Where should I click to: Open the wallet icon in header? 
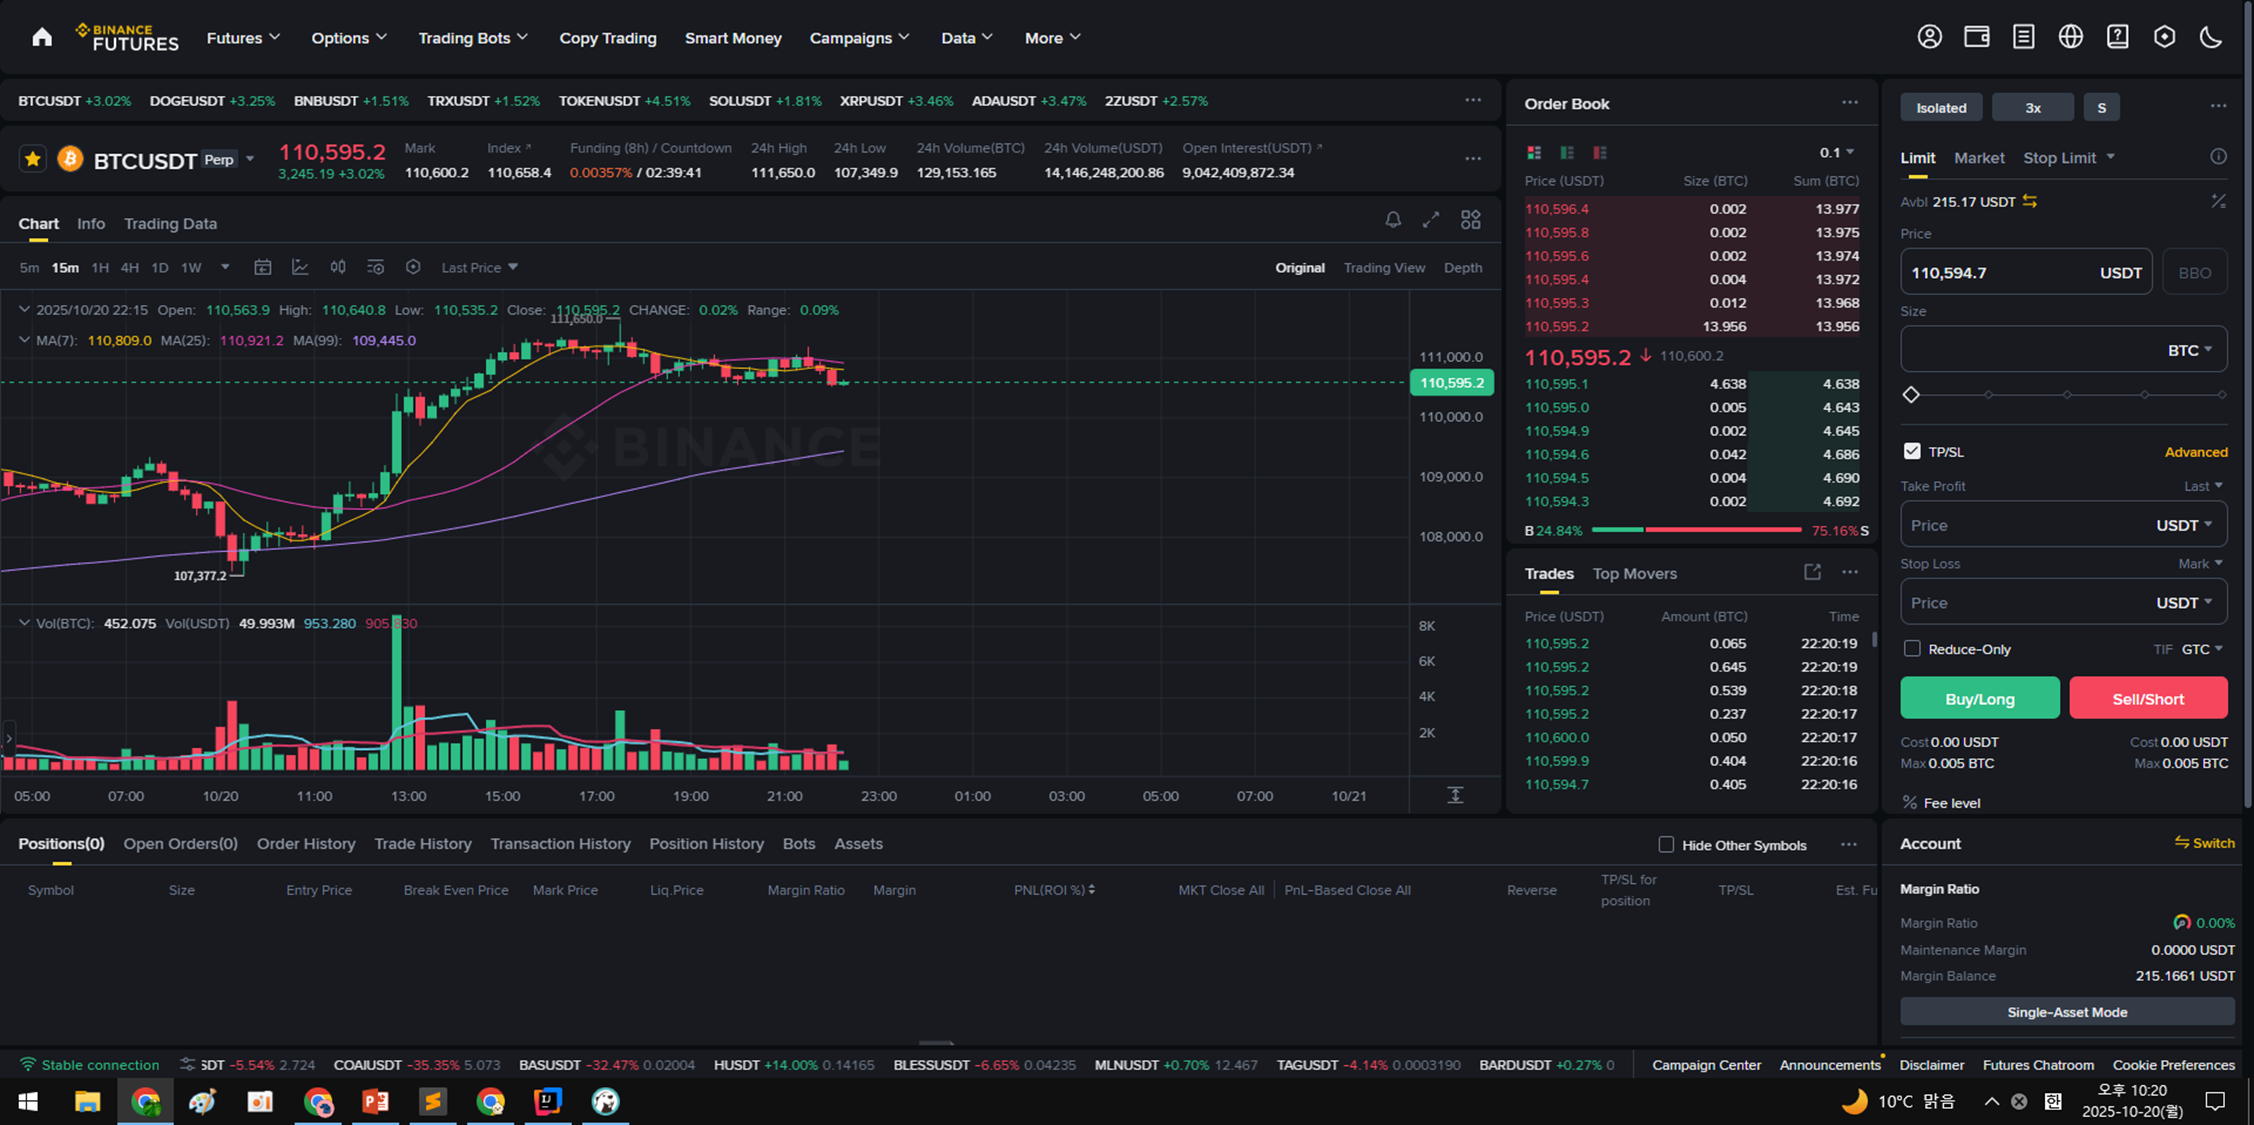coord(1976,37)
